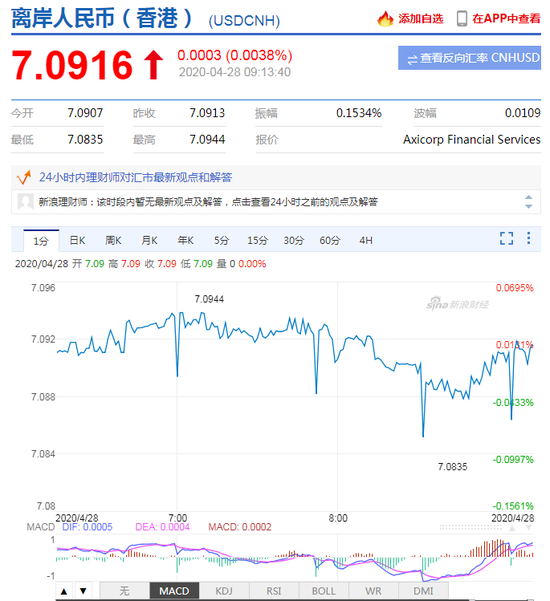Image resolution: width=550 pixels, height=601 pixels.
Task: Click the current price 7.0916
Action: point(72,65)
